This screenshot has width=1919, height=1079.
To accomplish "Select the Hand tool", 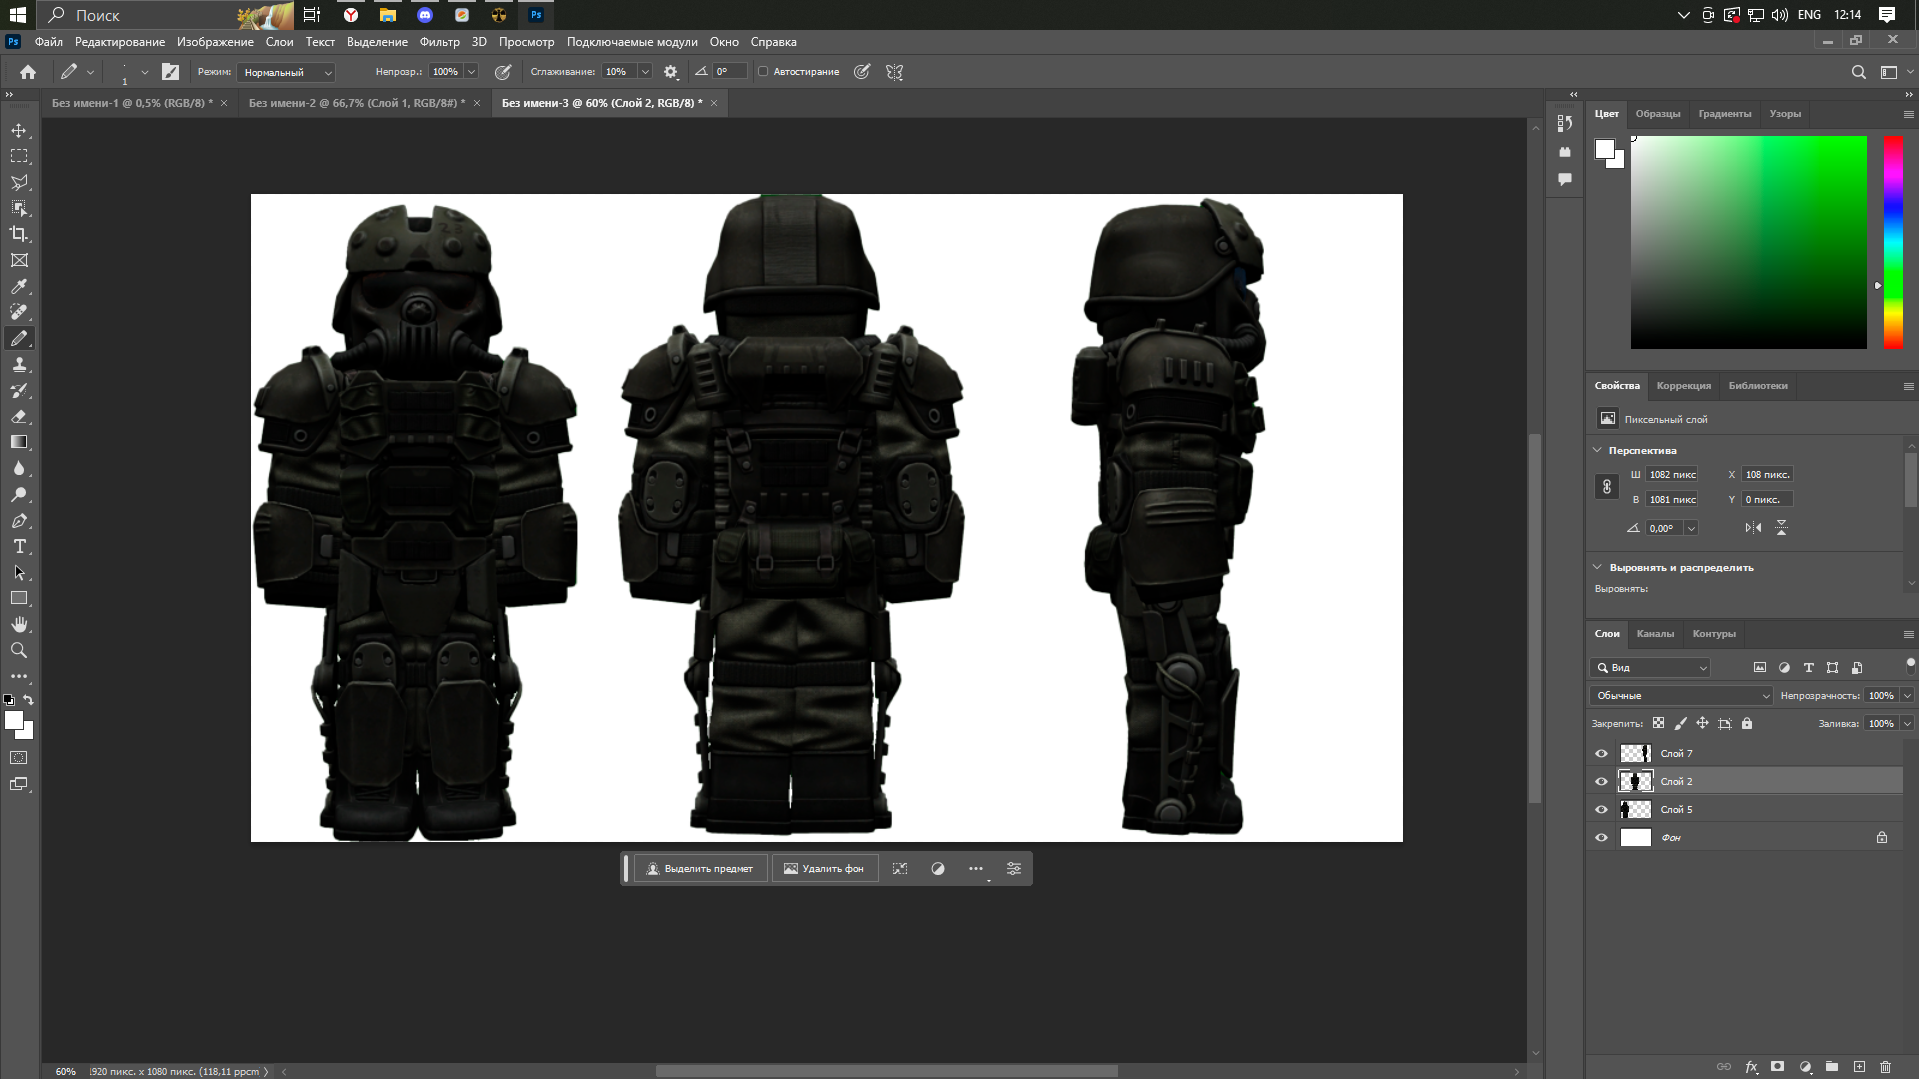I will 19,625.
